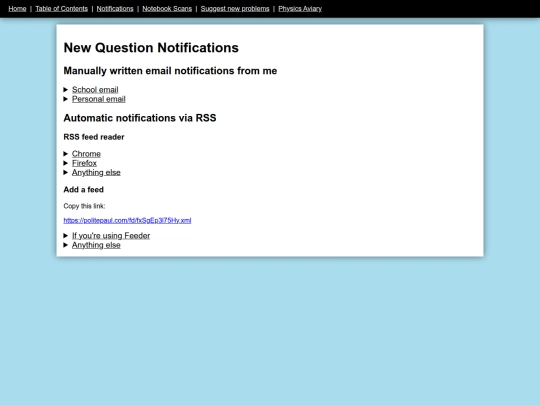Expand Anything else under Add a feed

coord(96,245)
